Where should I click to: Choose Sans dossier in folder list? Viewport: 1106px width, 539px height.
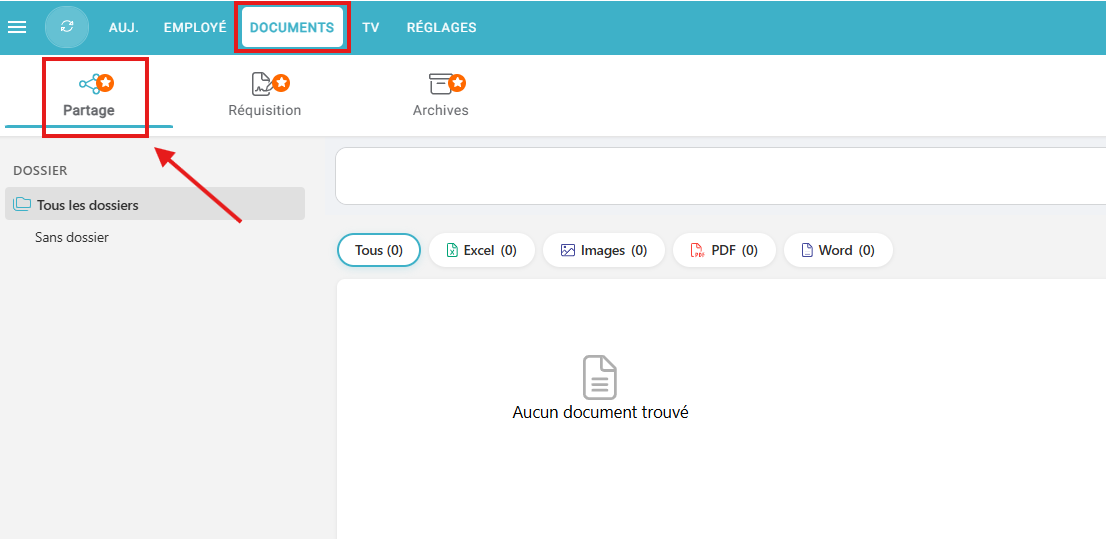[71, 237]
